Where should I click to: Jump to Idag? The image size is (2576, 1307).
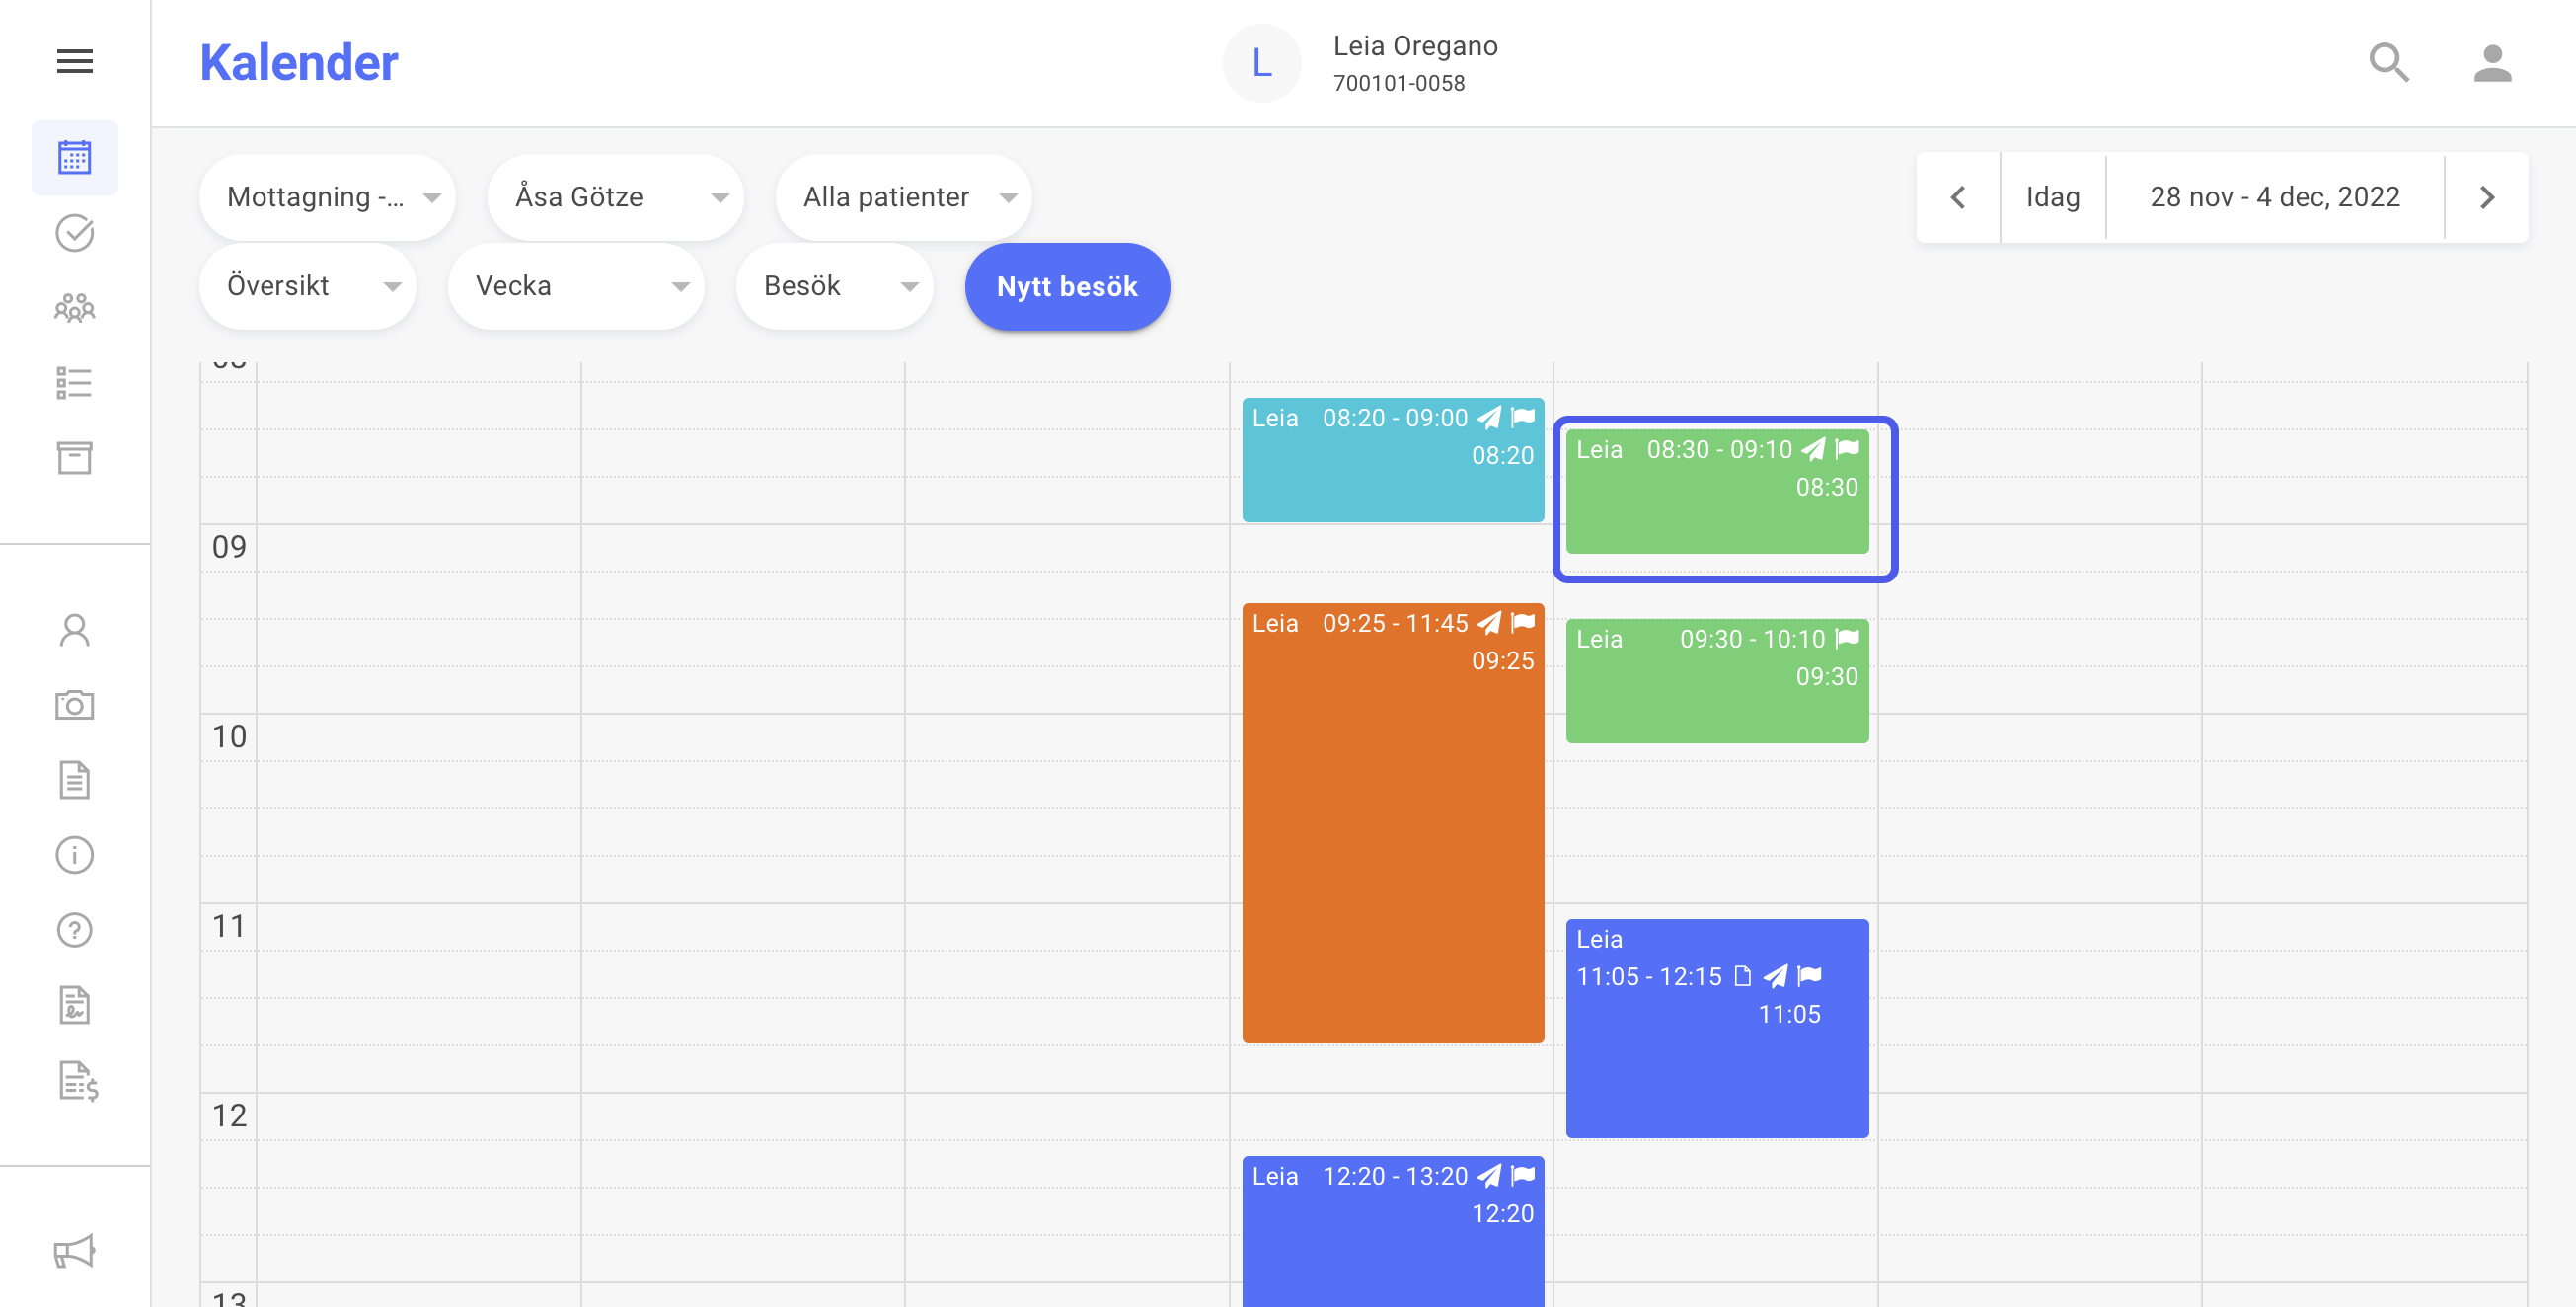[2053, 197]
